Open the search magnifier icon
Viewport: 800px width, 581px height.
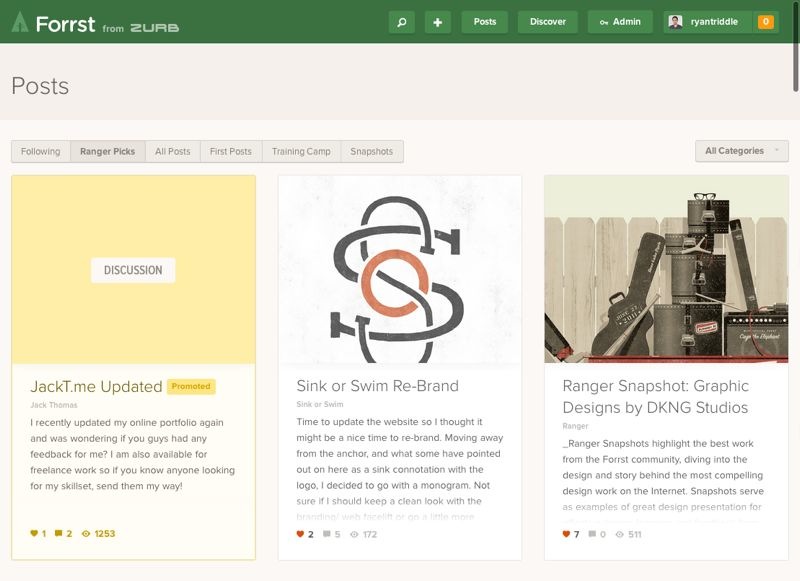coord(402,22)
